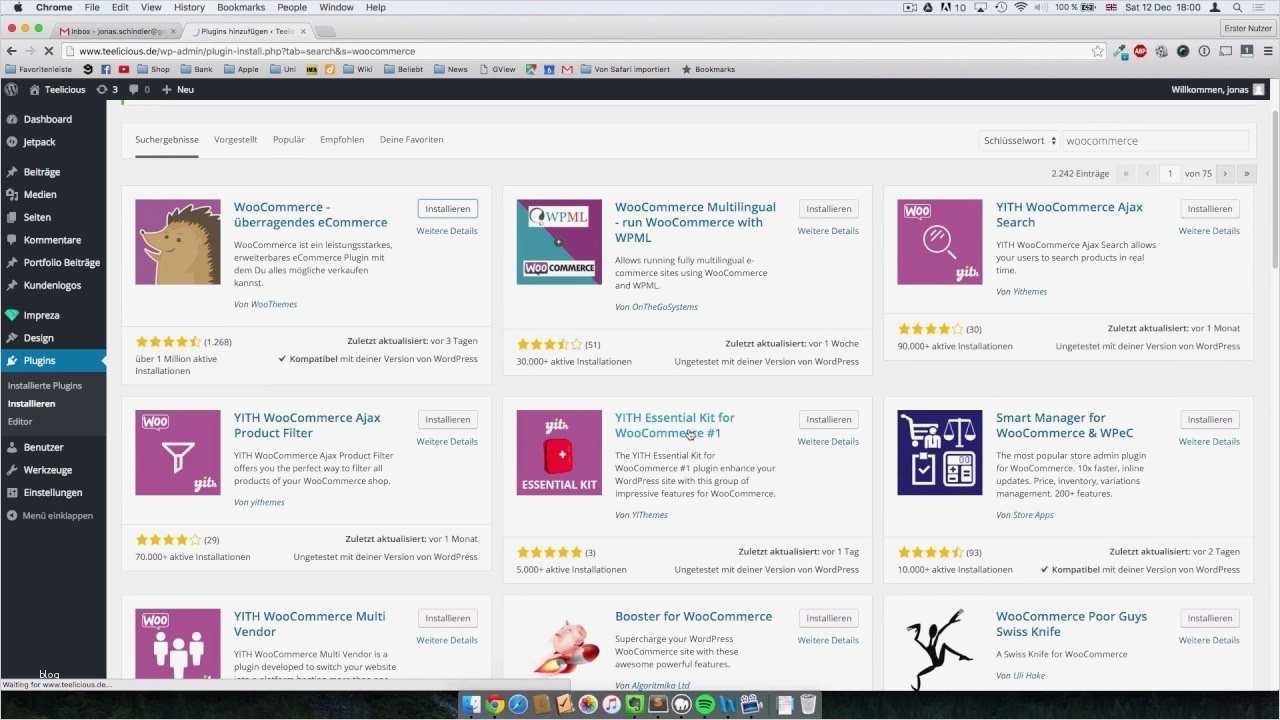Click the current page number field
Viewport: 1280px width, 720px height.
tap(1170, 174)
